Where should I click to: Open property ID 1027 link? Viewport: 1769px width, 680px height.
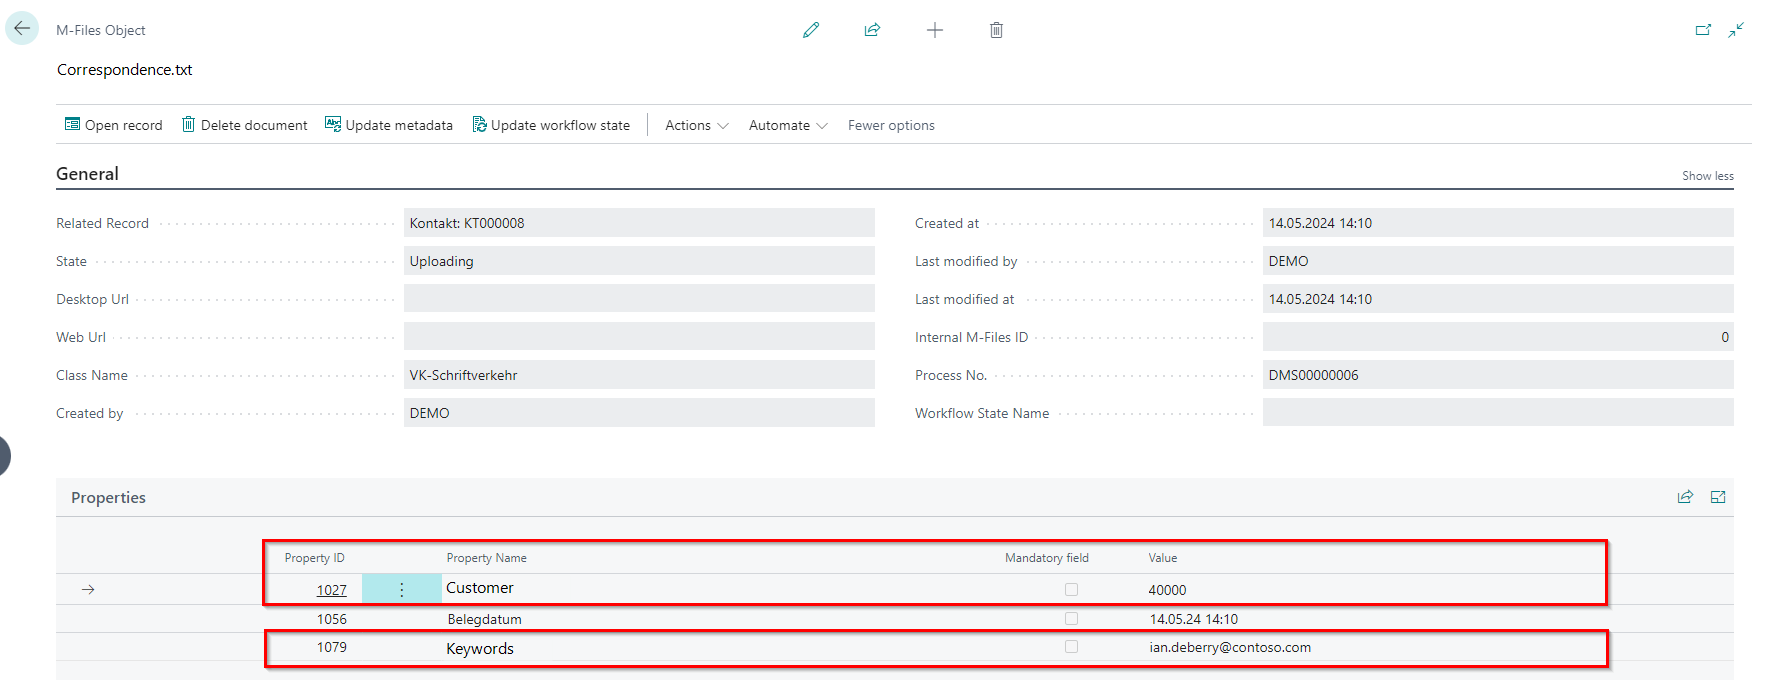coord(332,590)
